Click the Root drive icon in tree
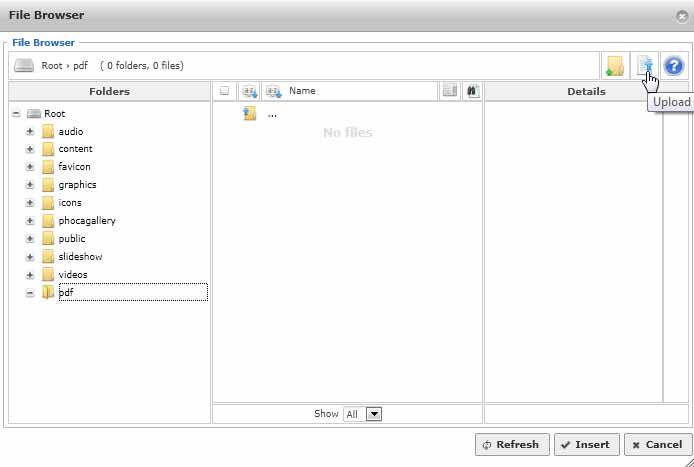The width and height of the screenshot is (694, 467). [34, 114]
